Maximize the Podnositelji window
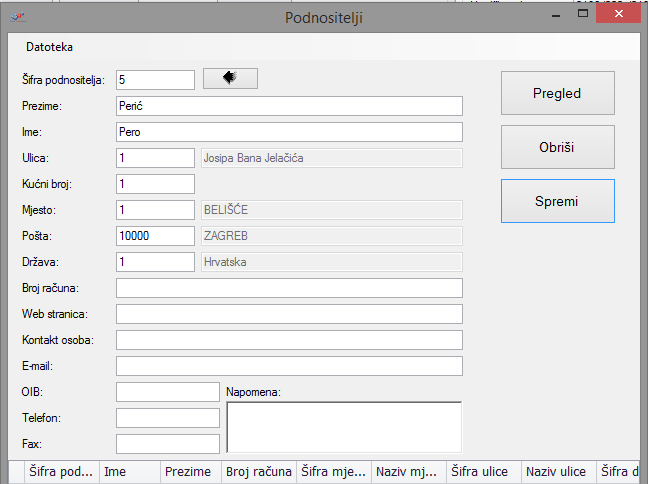The height and width of the screenshot is (484, 648). [x=583, y=14]
